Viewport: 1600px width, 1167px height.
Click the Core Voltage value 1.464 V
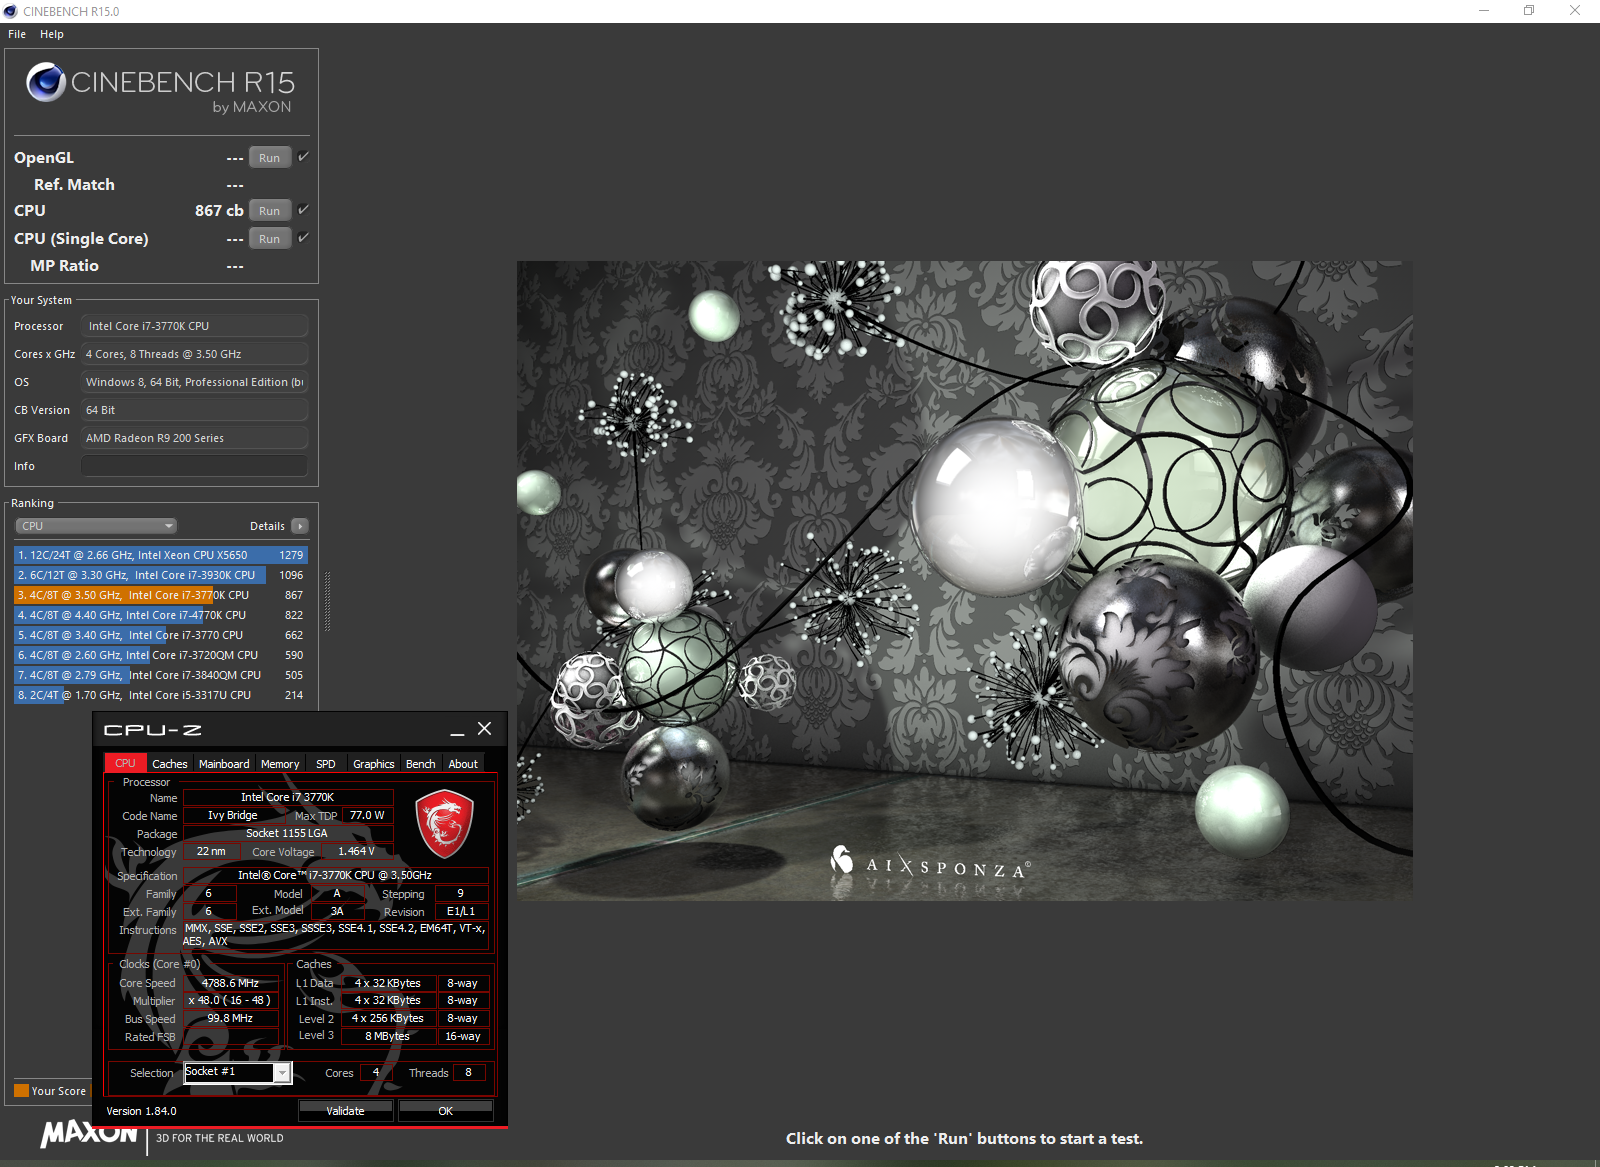(357, 851)
